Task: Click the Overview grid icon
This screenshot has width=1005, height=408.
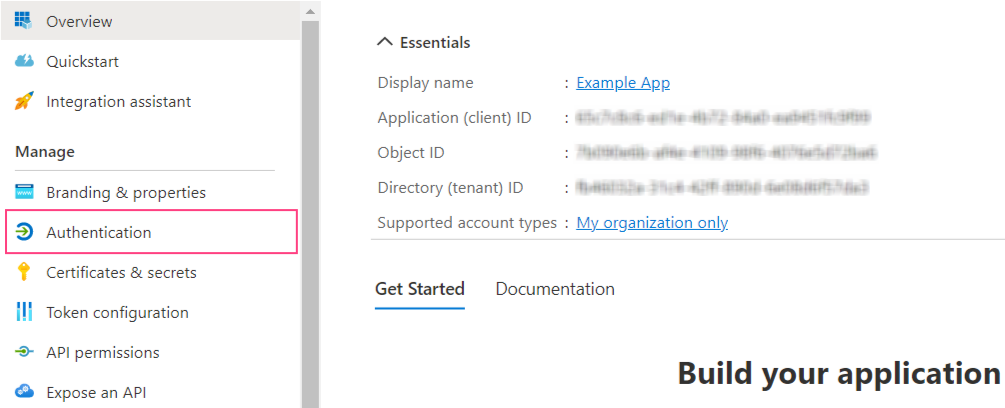Action: click(x=24, y=20)
